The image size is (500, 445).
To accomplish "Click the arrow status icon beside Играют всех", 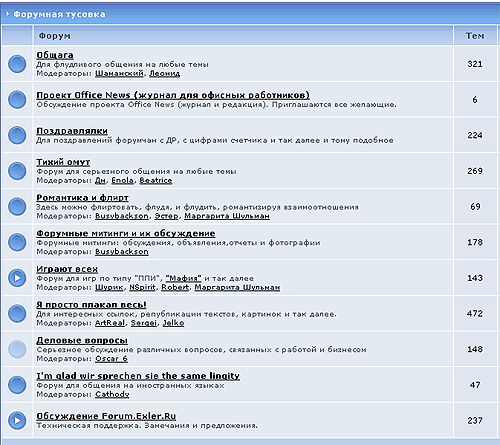I will click(x=17, y=278).
